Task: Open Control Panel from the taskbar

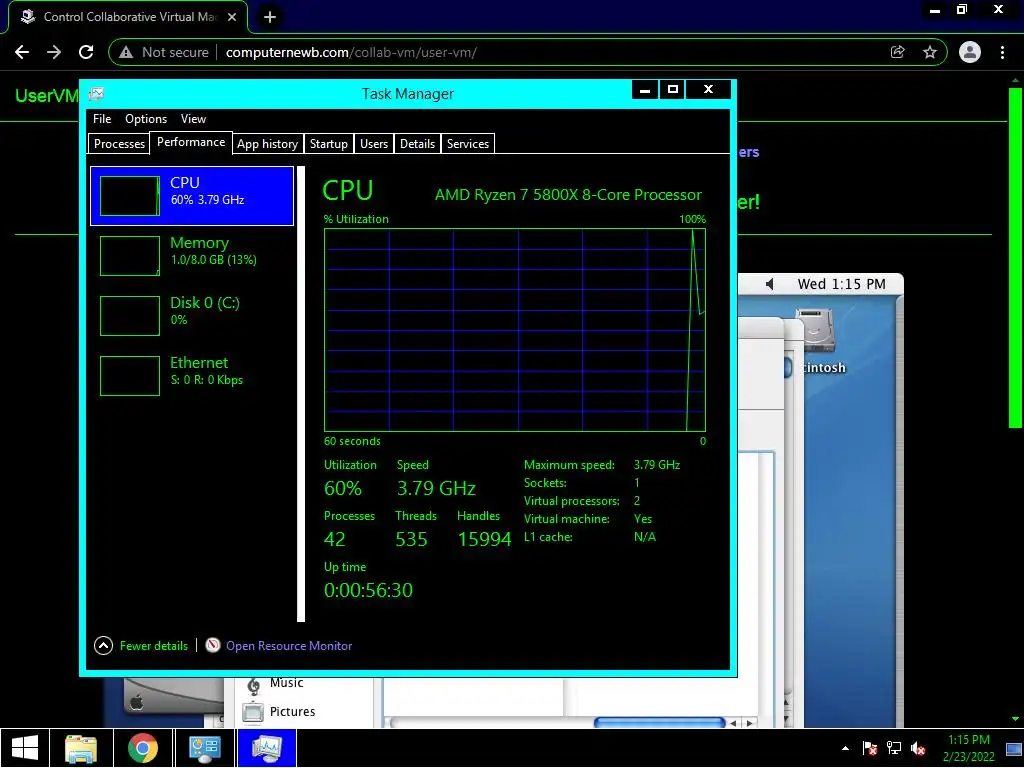Action: [204, 748]
